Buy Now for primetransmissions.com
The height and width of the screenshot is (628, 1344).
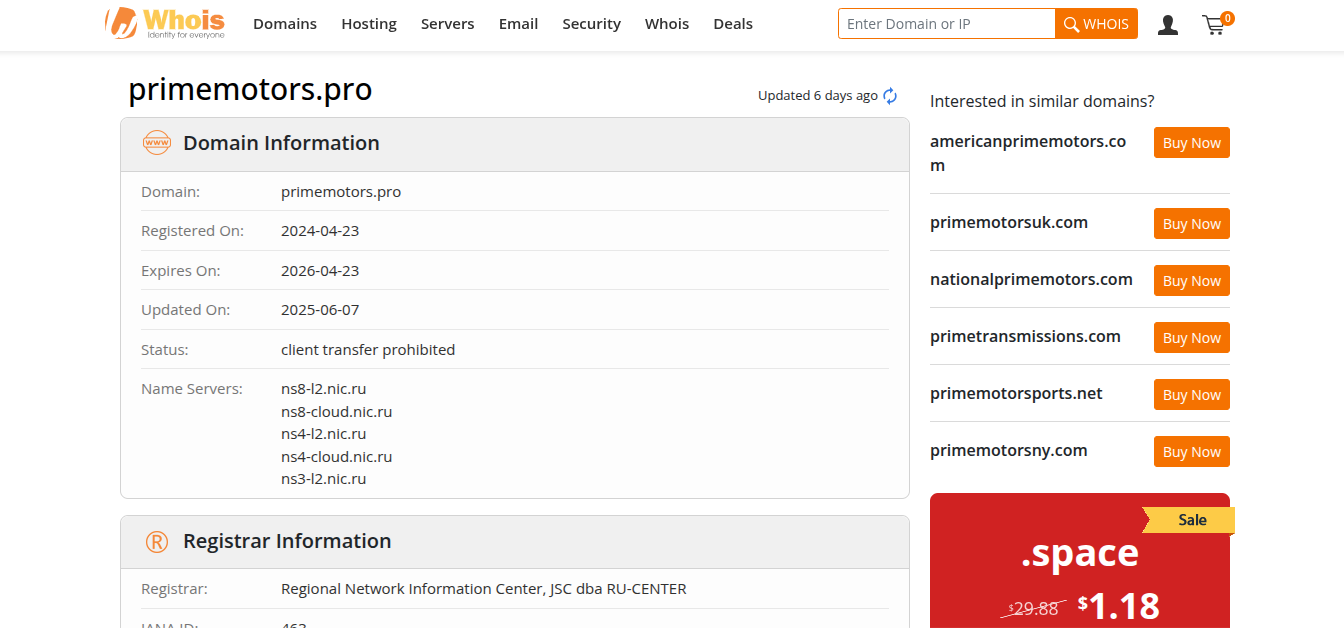(1191, 338)
